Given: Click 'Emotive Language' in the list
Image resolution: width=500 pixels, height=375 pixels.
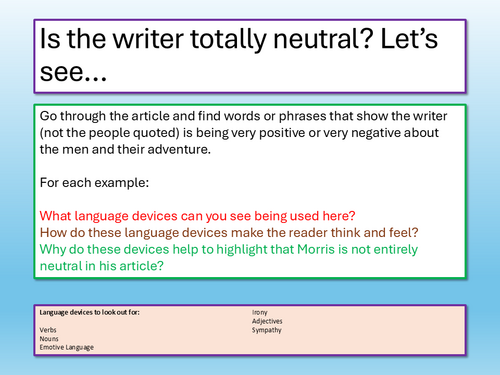Looking at the screenshot, I should 67,347.
